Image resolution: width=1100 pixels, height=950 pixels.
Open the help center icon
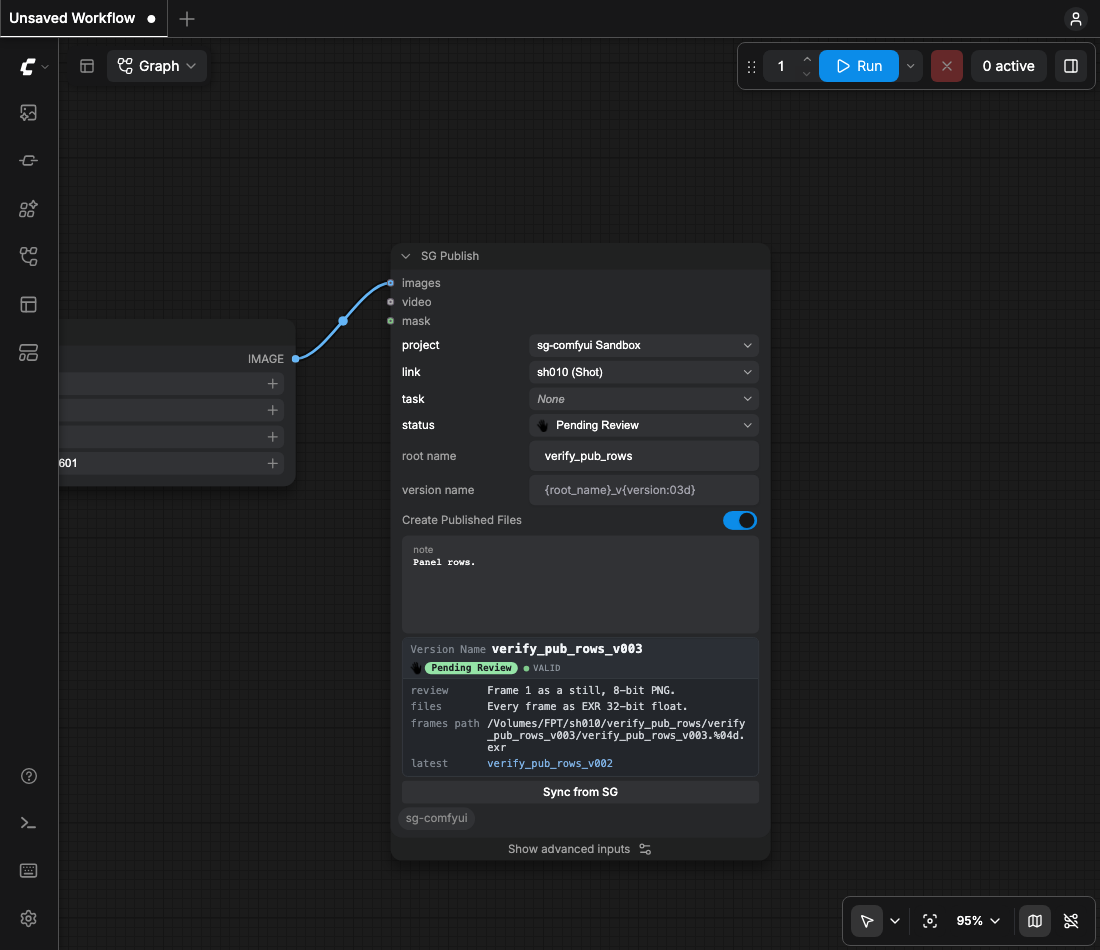(x=29, y=776)
